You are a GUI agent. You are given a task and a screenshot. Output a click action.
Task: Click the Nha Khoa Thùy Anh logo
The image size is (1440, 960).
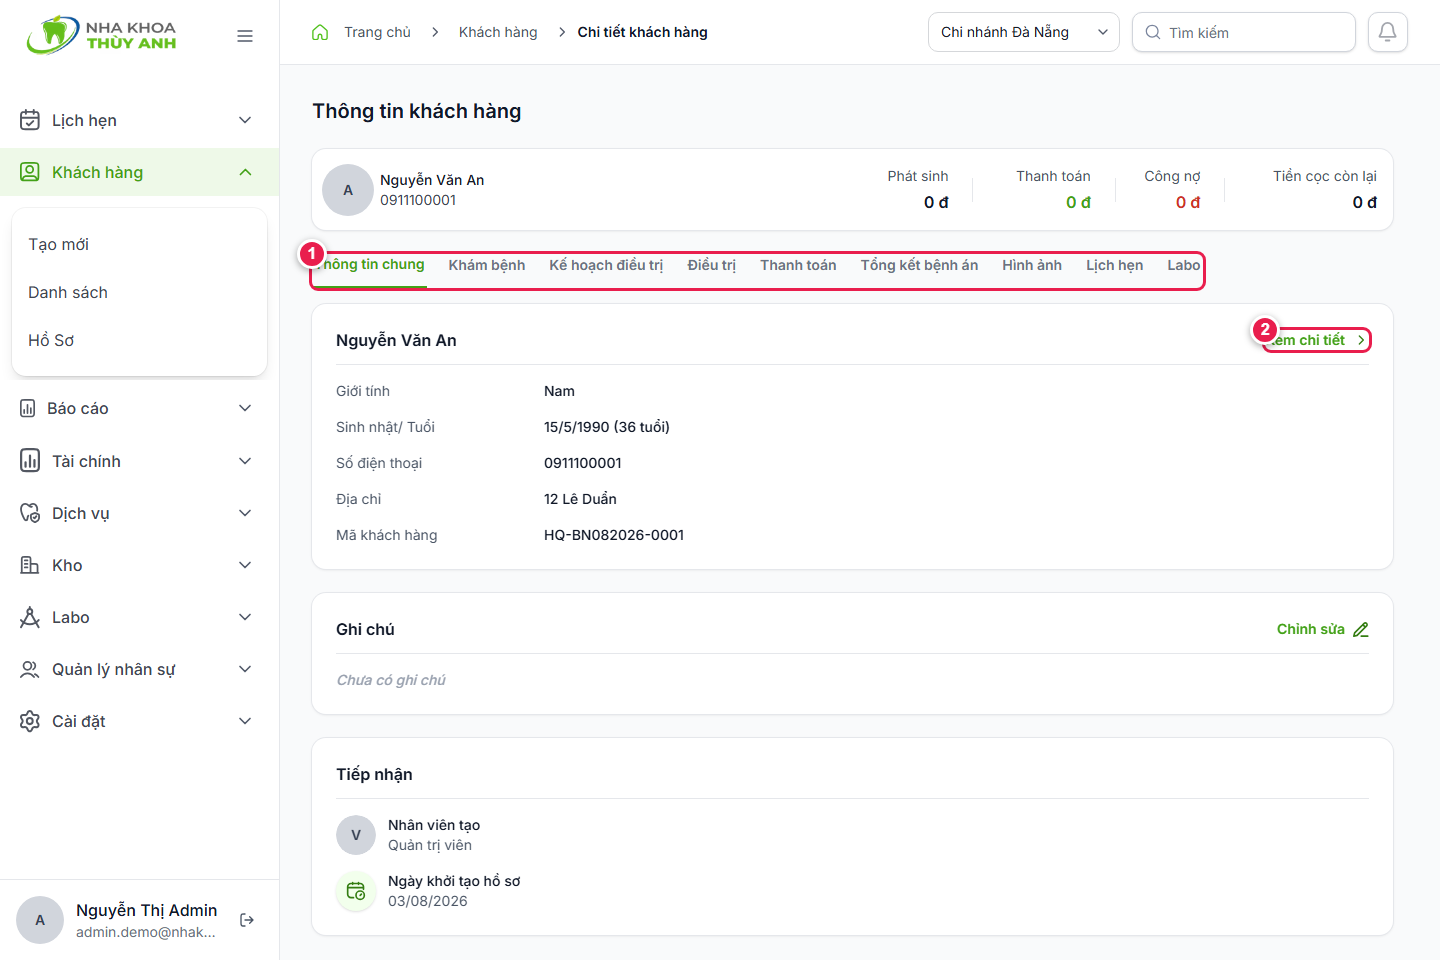102,35
